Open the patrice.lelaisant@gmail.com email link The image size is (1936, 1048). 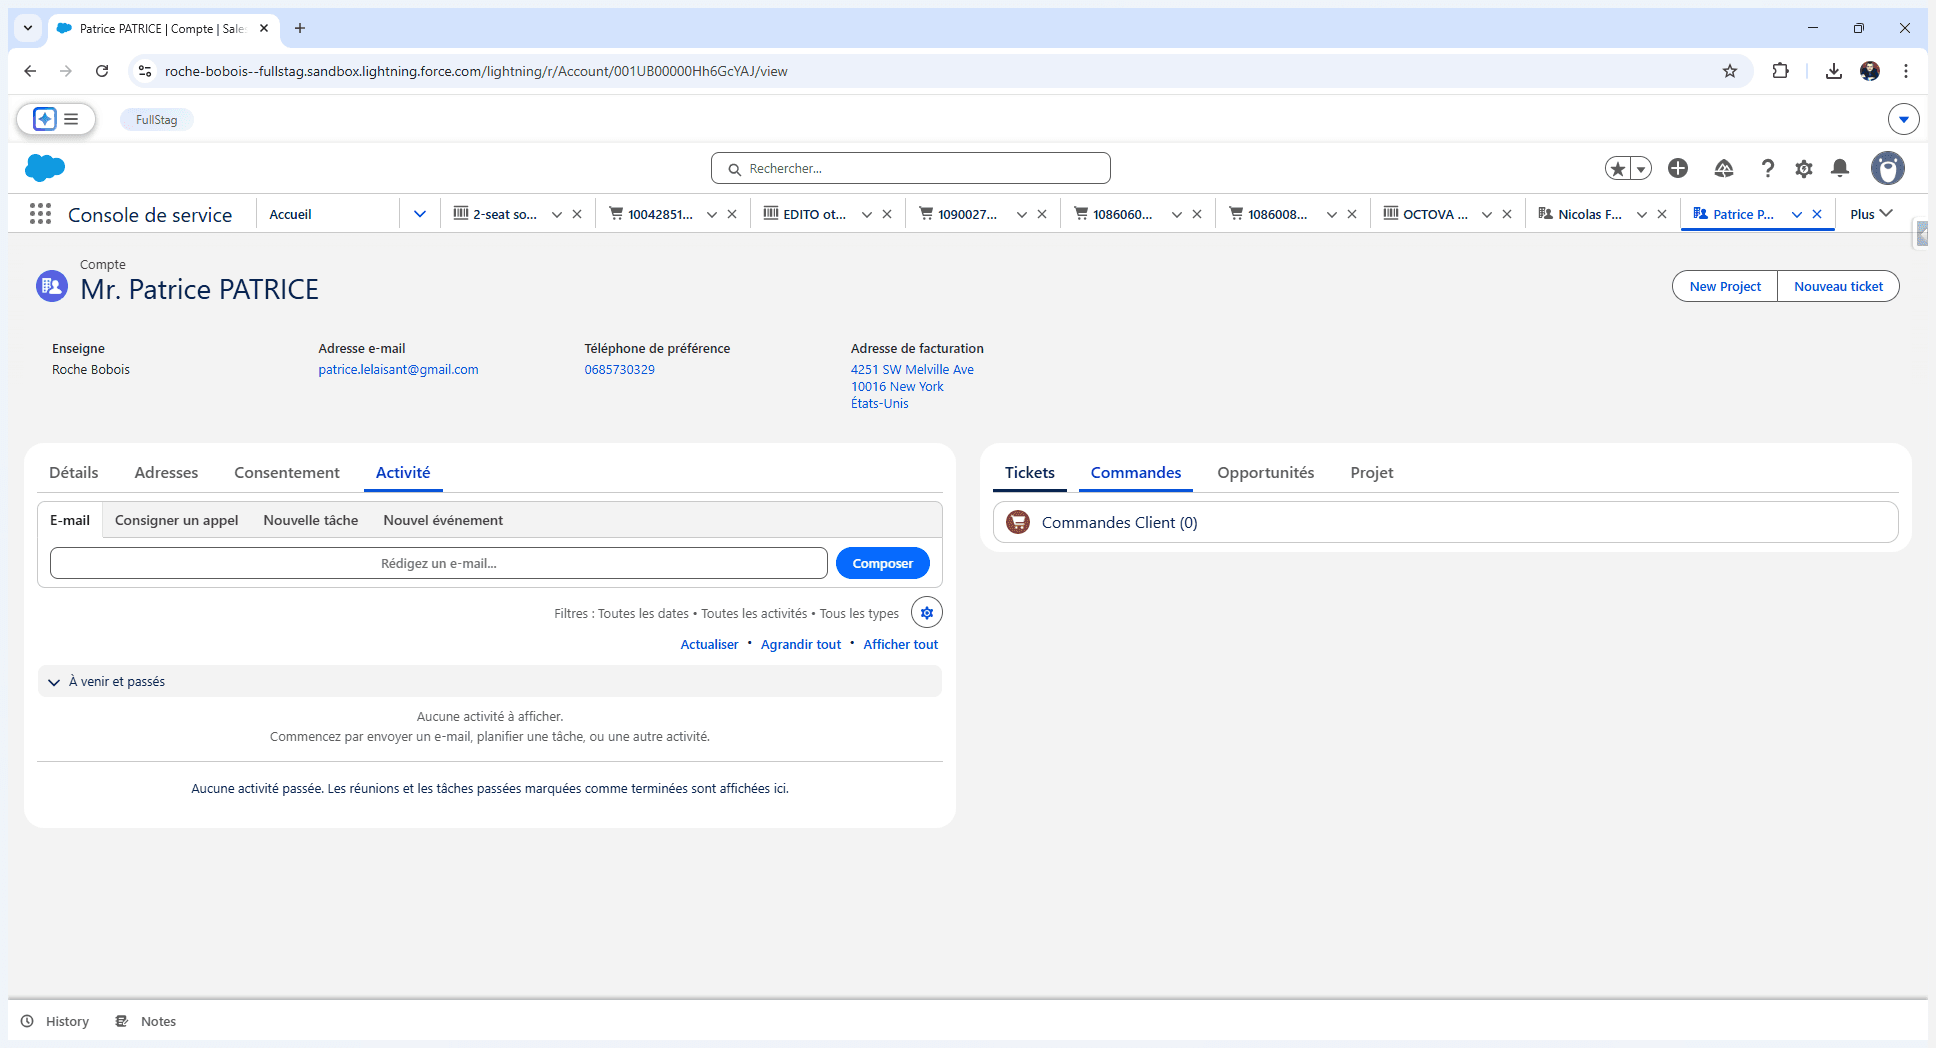point(398,369)
